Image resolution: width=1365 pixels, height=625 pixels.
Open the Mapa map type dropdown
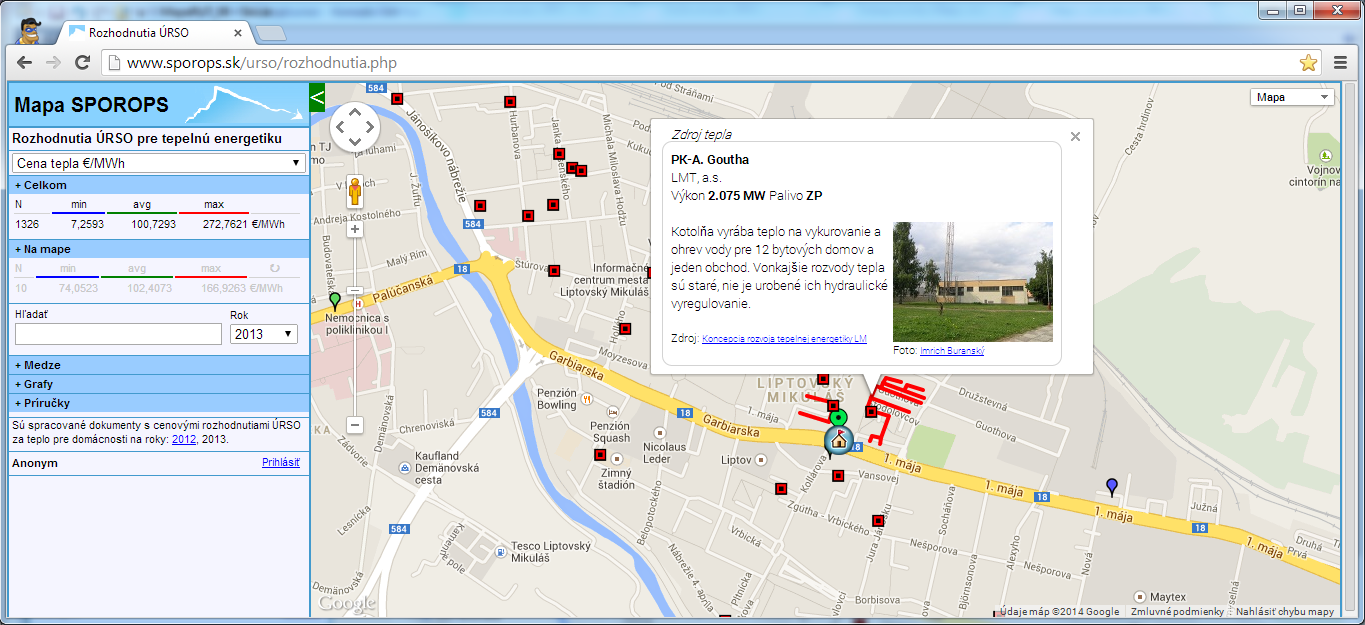(1292, 97)
